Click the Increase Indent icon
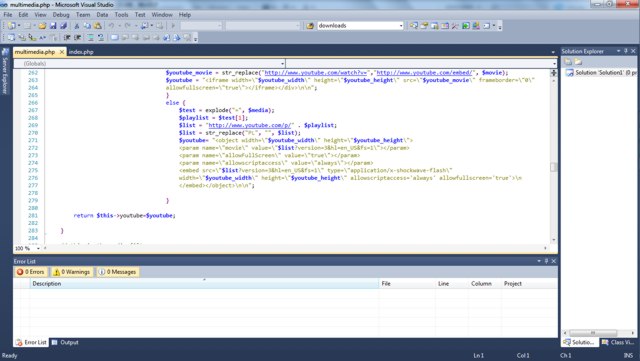 click(x=78, y=38)
